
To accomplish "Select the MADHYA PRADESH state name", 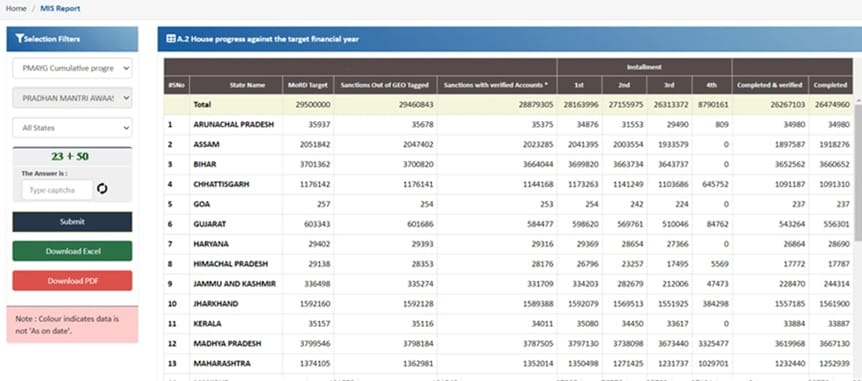I will pos(227,343).
